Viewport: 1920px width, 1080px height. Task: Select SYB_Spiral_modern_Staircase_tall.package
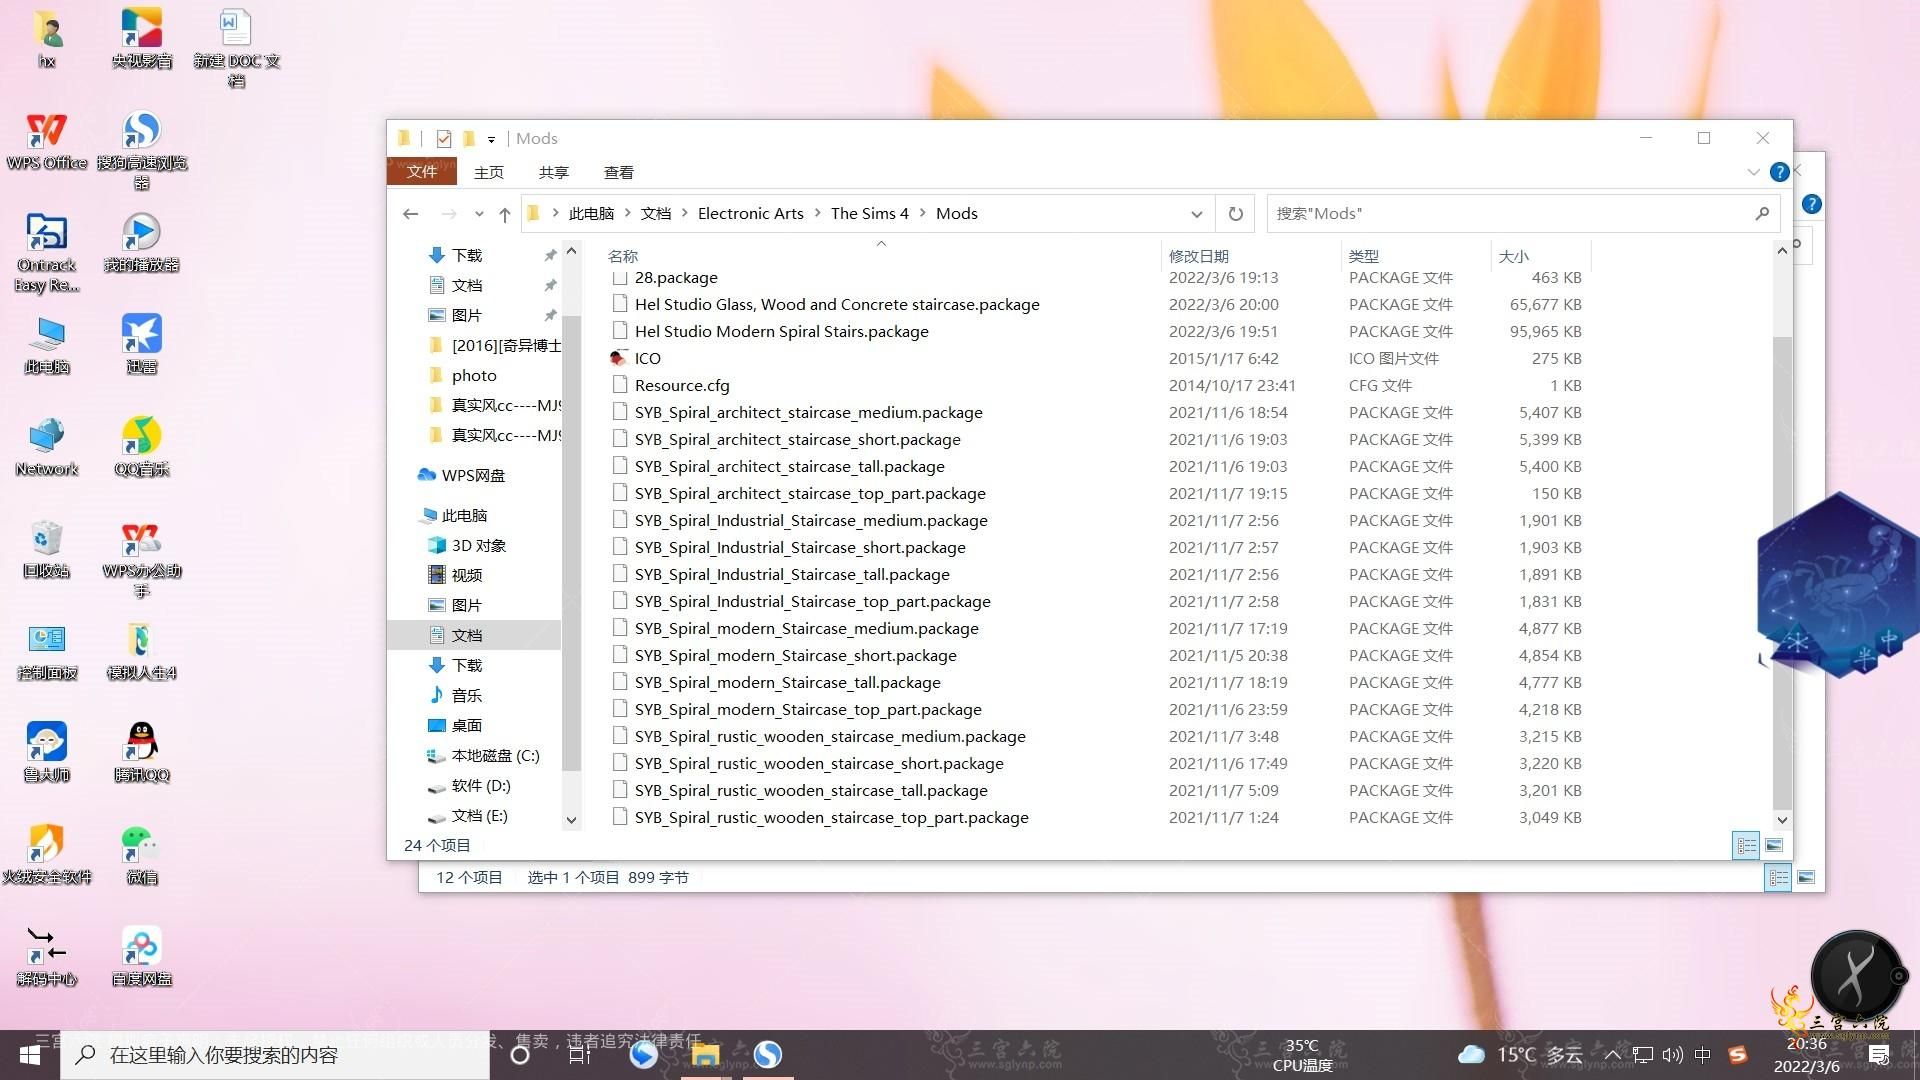click(x=788, y=683)
